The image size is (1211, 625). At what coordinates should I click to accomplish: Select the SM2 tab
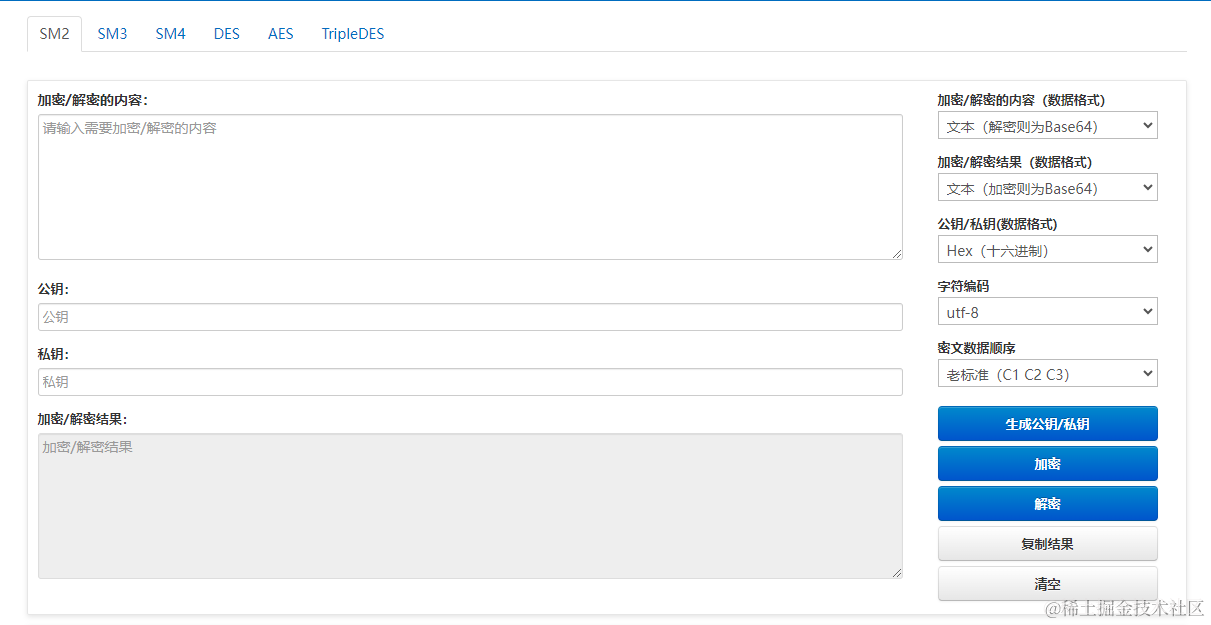coord(54,34)
